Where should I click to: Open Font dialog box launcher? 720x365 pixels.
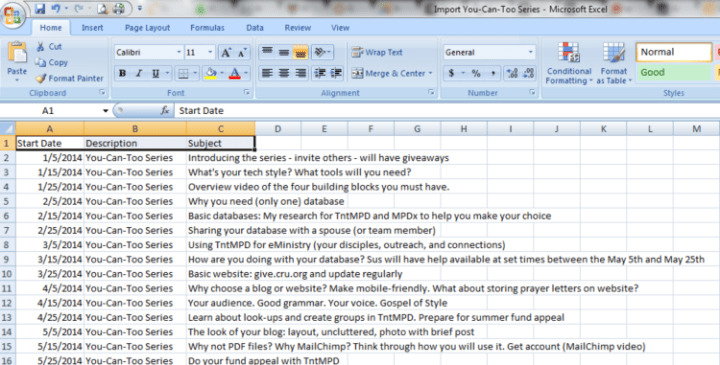247,93
